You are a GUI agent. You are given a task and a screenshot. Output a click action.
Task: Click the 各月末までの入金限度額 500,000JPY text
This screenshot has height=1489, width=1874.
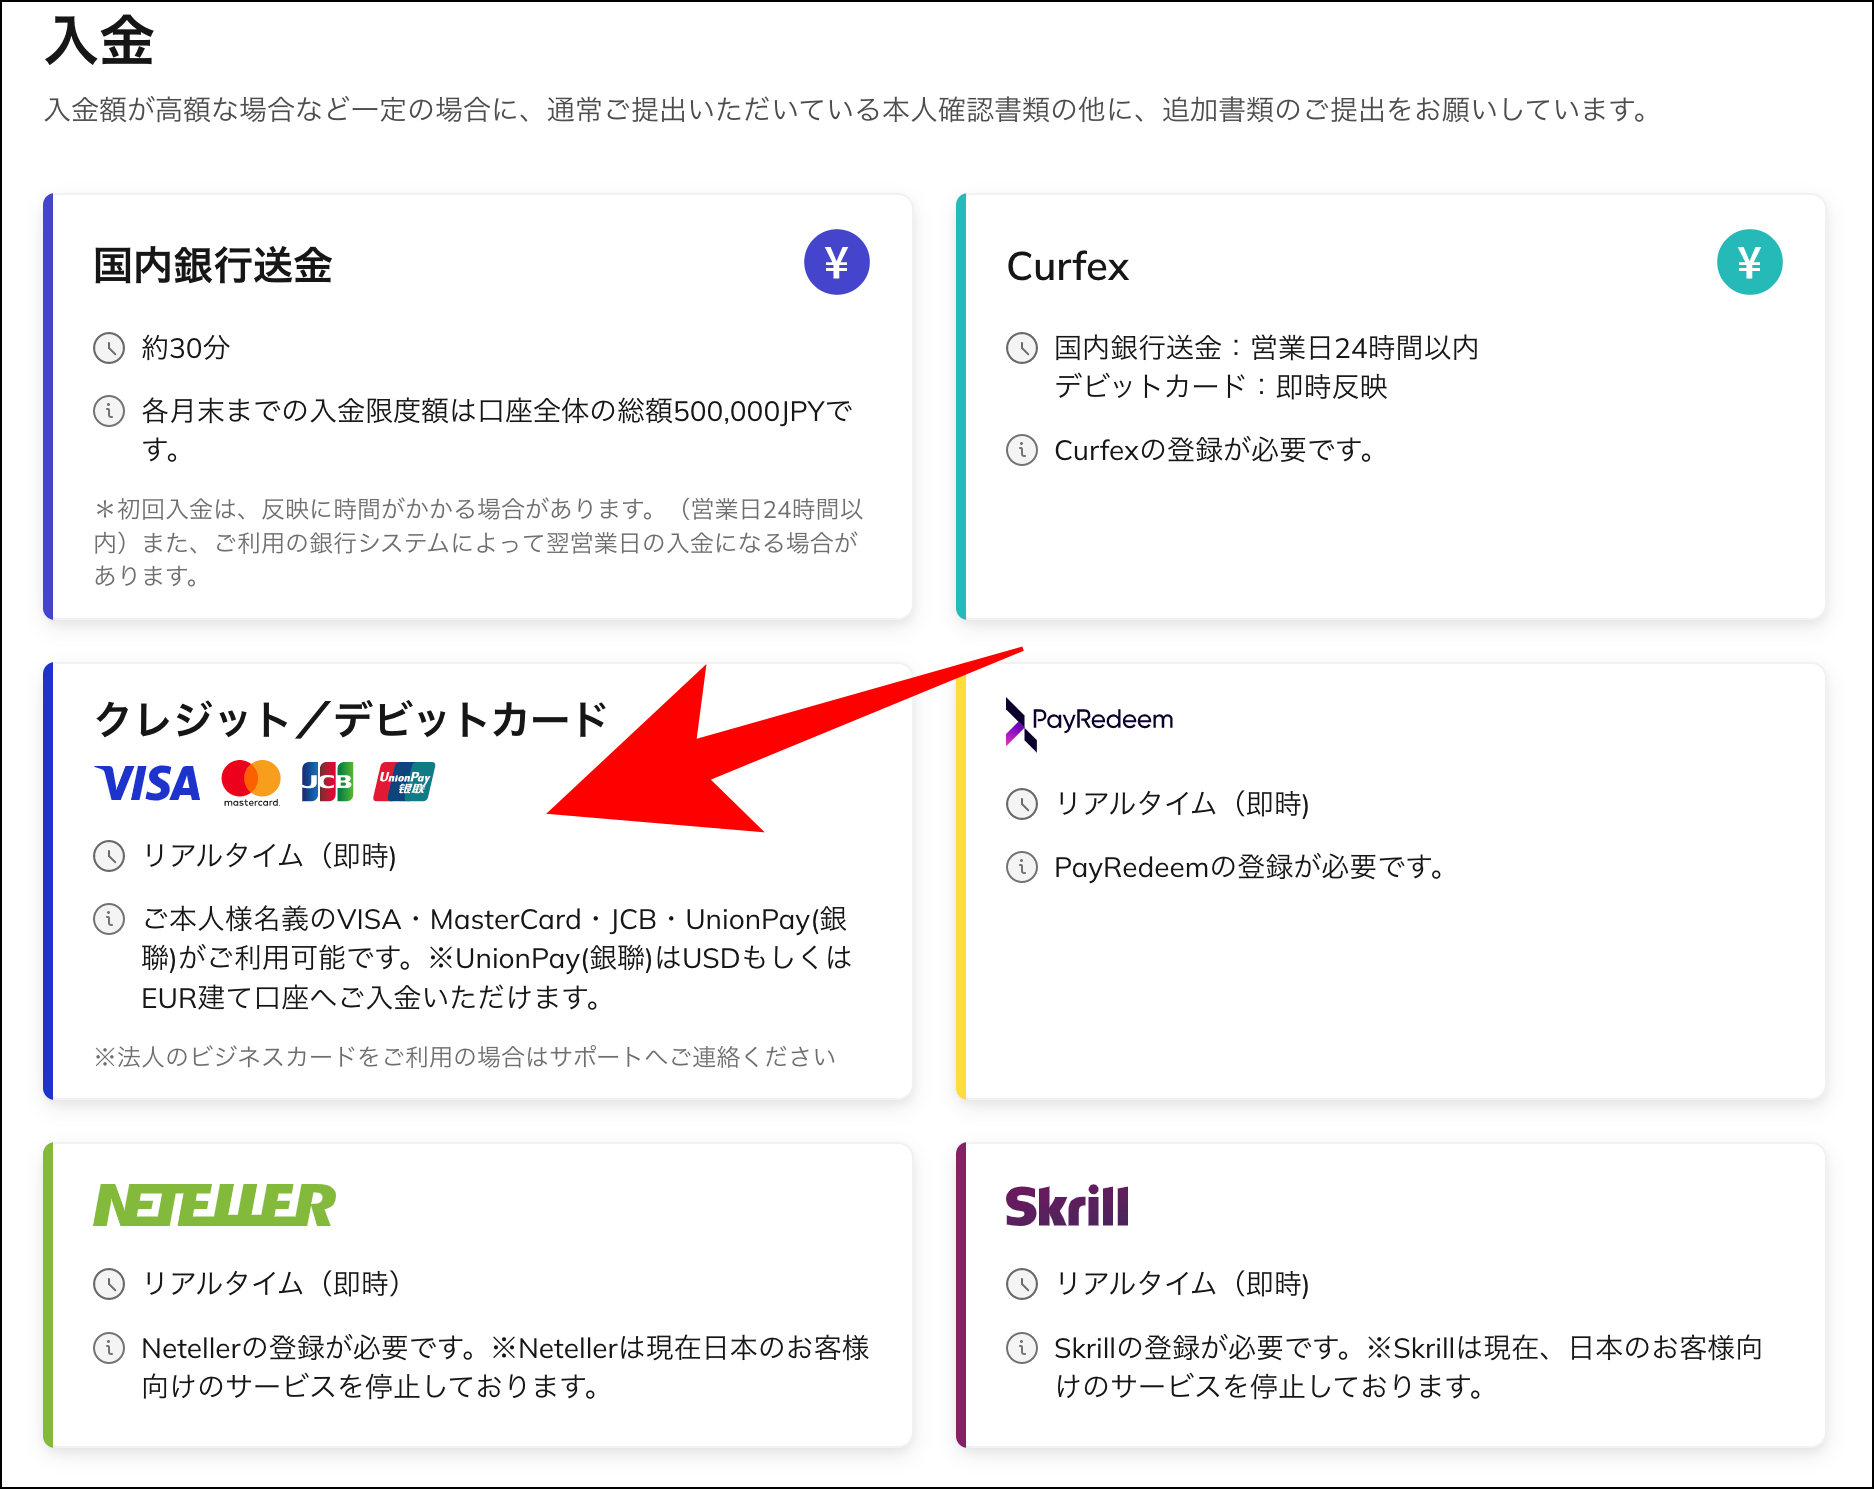pos(497,430)
